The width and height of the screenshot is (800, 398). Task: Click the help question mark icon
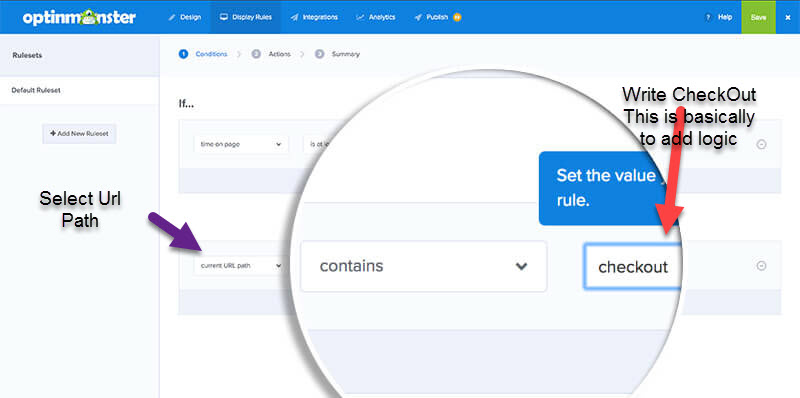pos(708,17)
